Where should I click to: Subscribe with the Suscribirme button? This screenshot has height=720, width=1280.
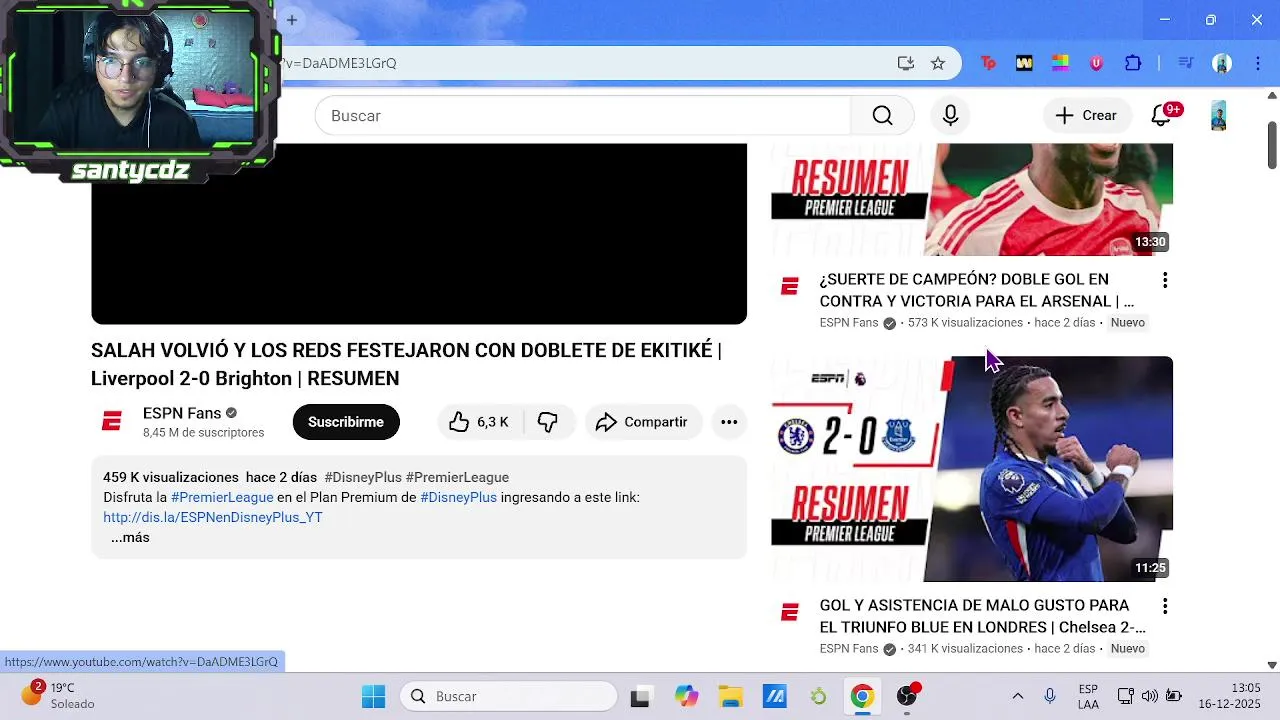point(346,422)
